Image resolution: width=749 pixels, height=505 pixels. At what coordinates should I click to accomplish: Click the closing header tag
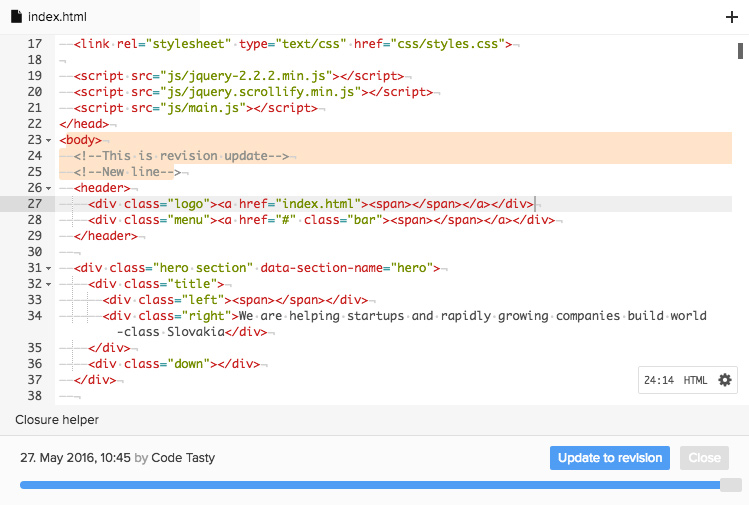(x=106, y=236)
